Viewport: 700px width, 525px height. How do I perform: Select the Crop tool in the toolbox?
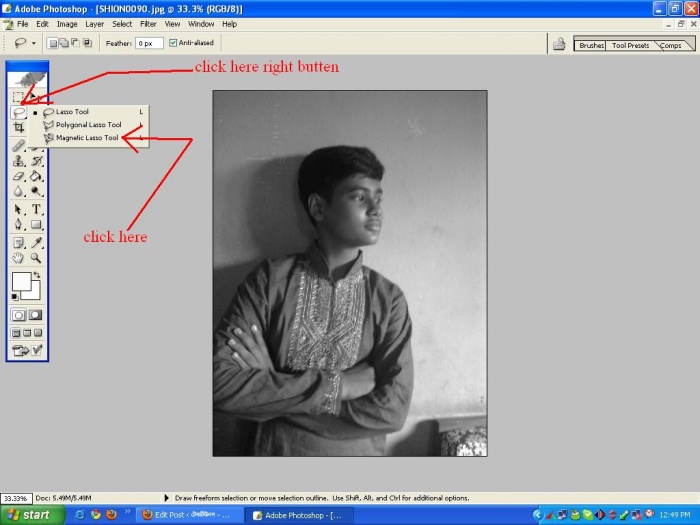click(18, 128)
